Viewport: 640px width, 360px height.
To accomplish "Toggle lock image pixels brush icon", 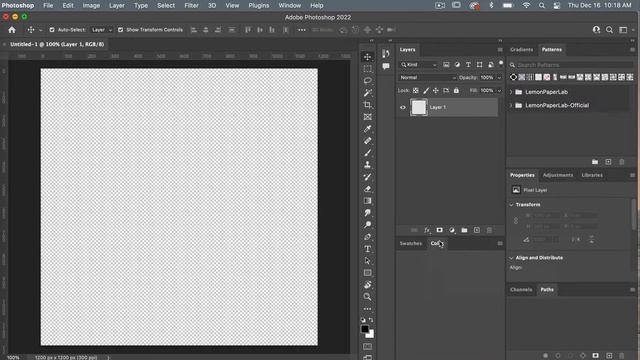I will point(426,91).
